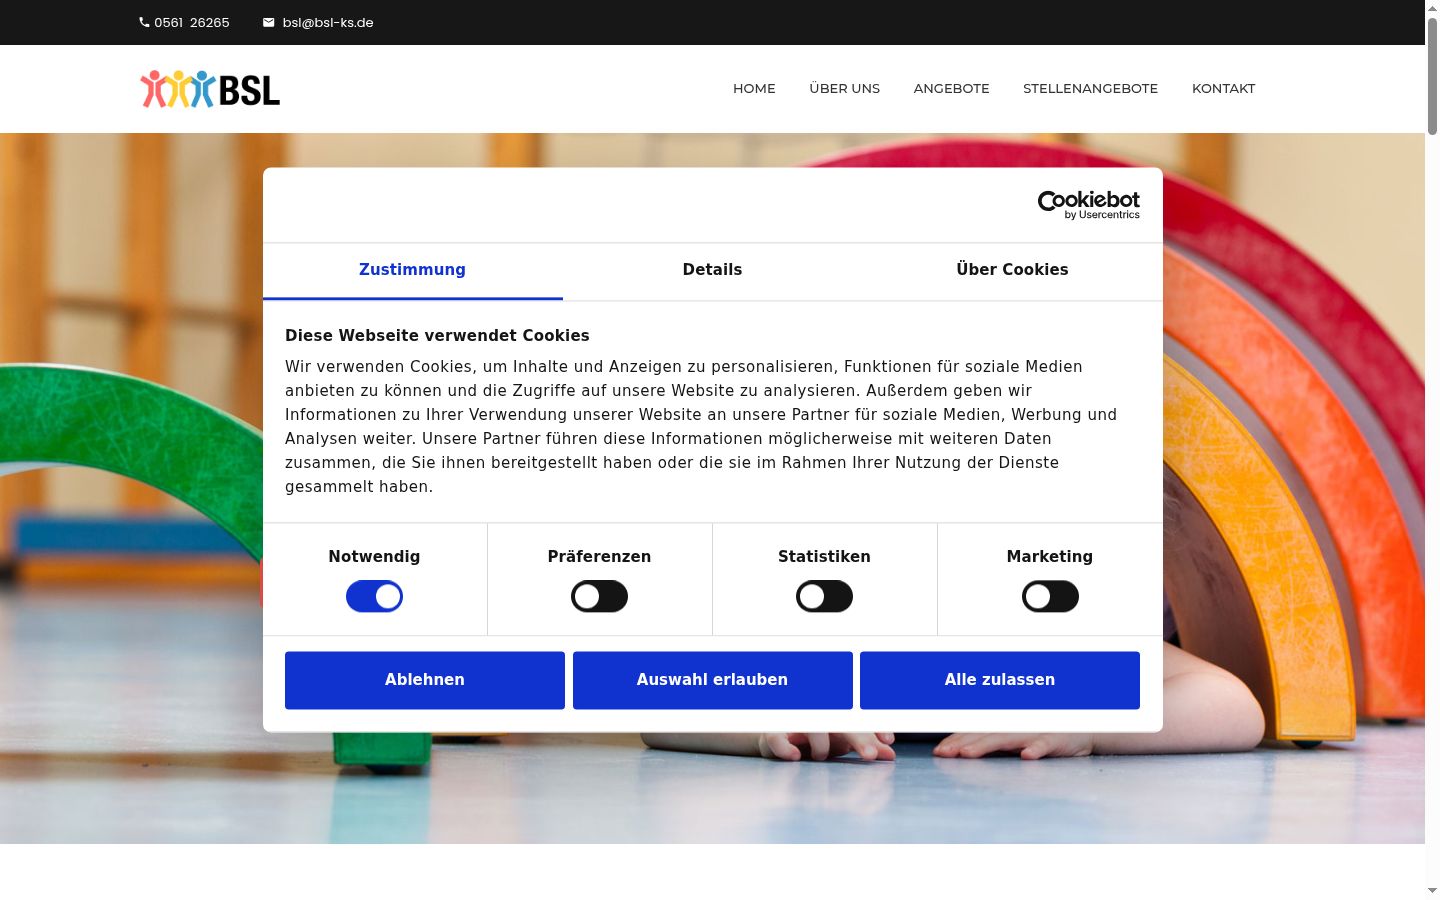The image size is (1440, 900).
Task: Click the scrollbar up arrow
Action: pos(1432,8)
